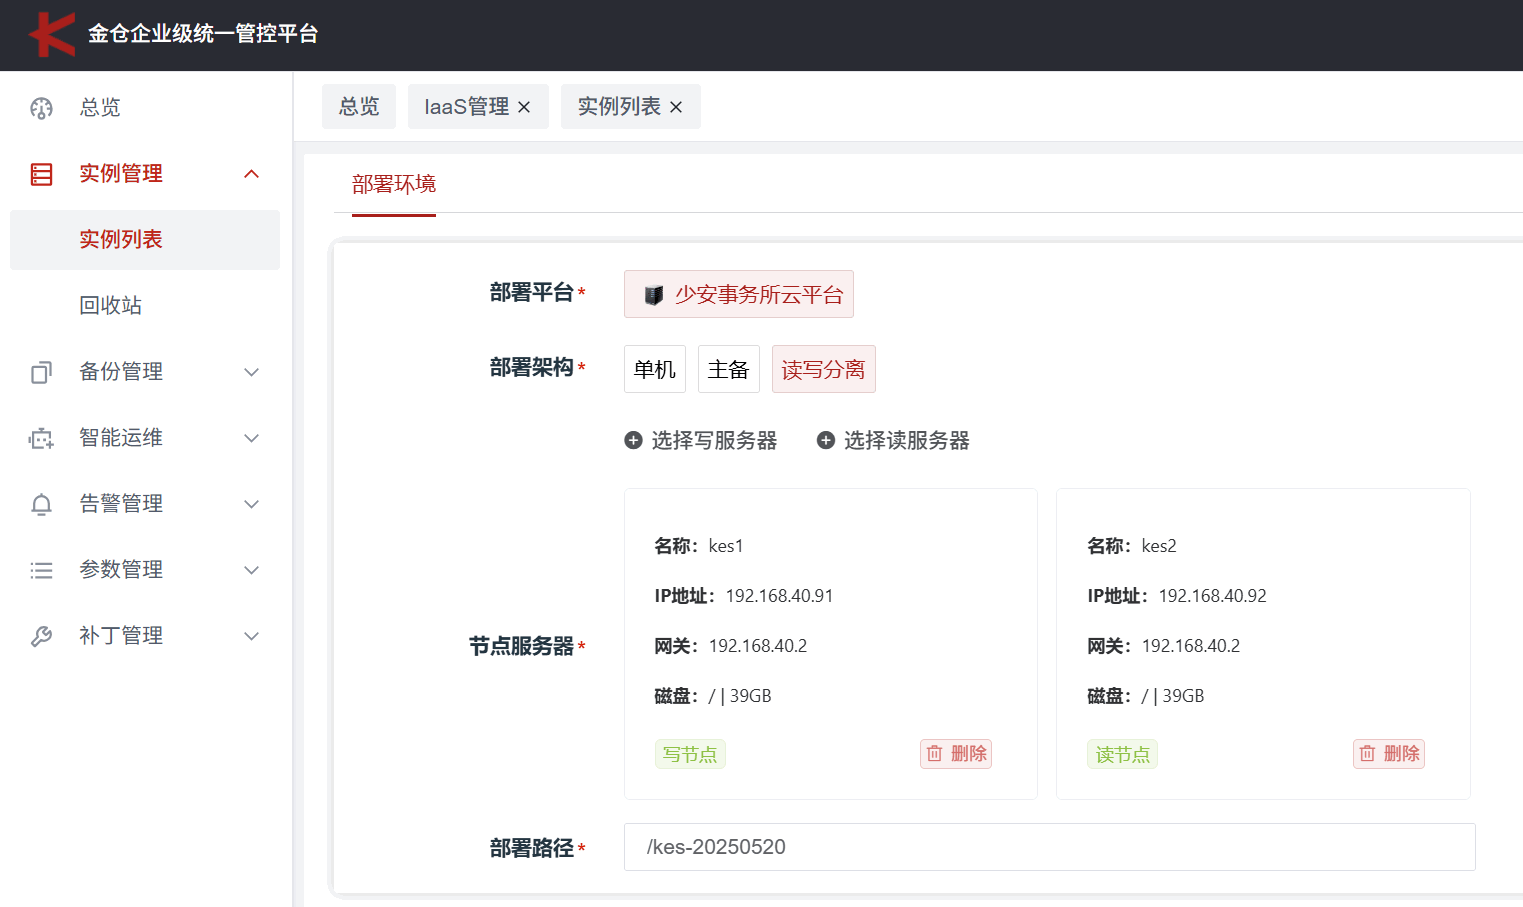Click the 节点服务器 field label
Image resolution: width=1523 pixels, height=907 pixels.
[521, 647]
